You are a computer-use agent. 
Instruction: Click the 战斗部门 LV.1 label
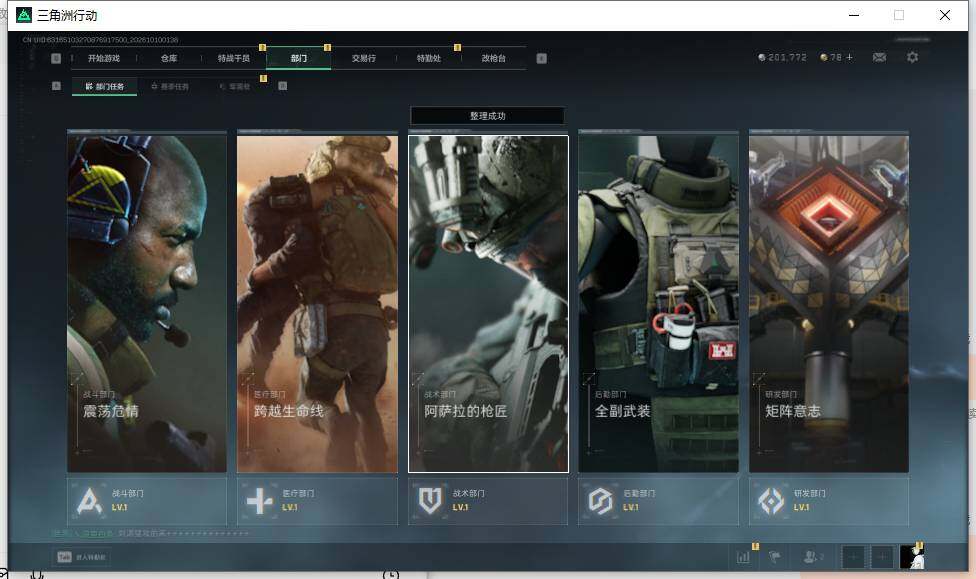[x=128, y=500]
